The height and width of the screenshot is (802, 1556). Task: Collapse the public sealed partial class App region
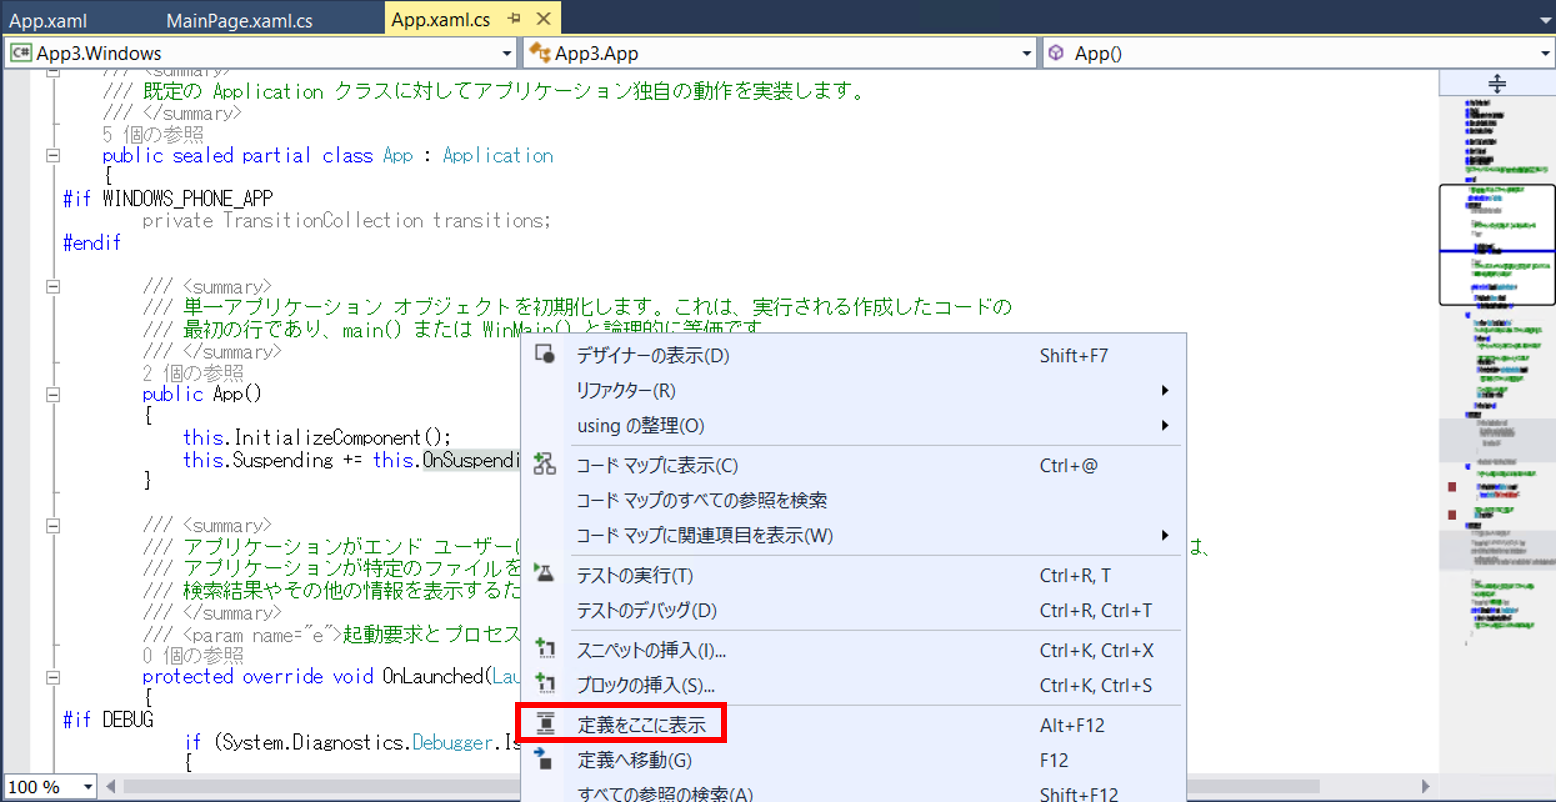52,155
